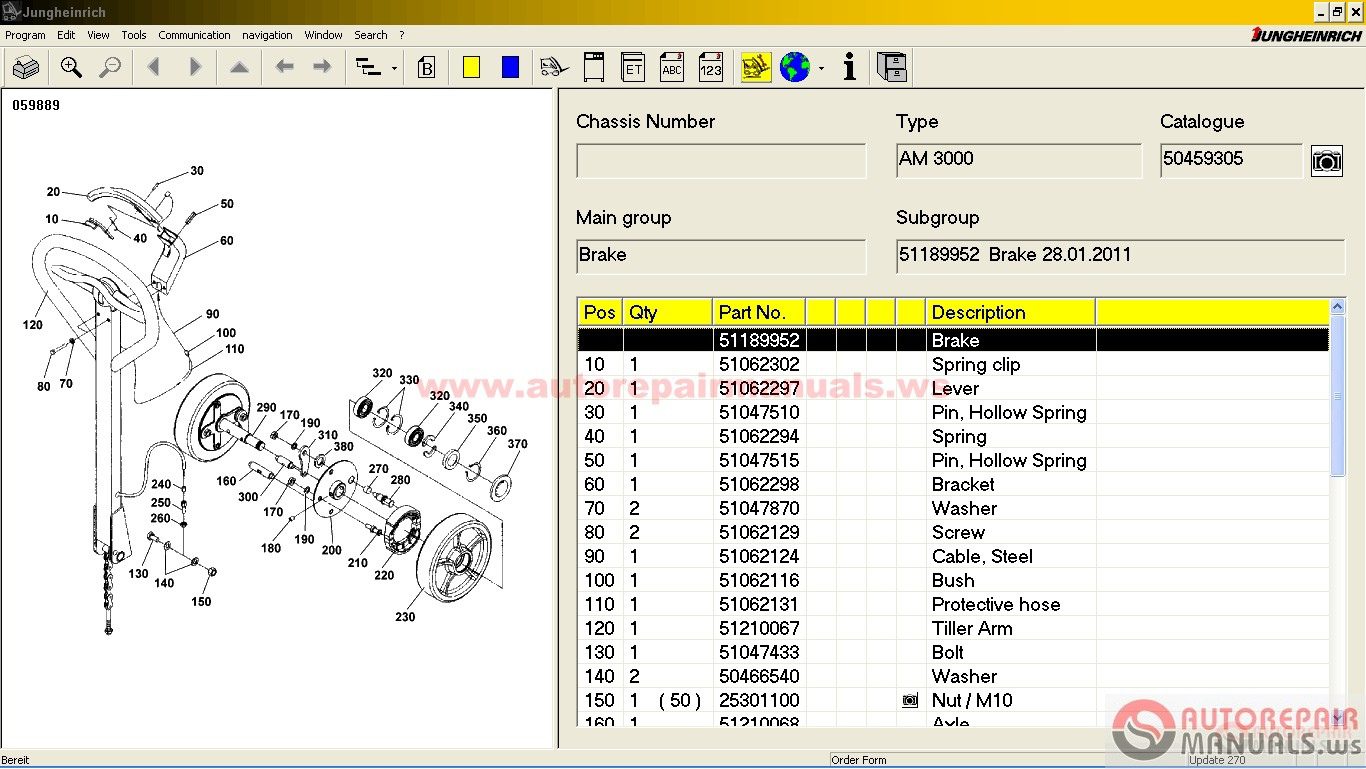Image resolution: width=1366 pixels, height=769 pixels.
Task: Select the Cable, Steel row
Action: tap(954, 556)
